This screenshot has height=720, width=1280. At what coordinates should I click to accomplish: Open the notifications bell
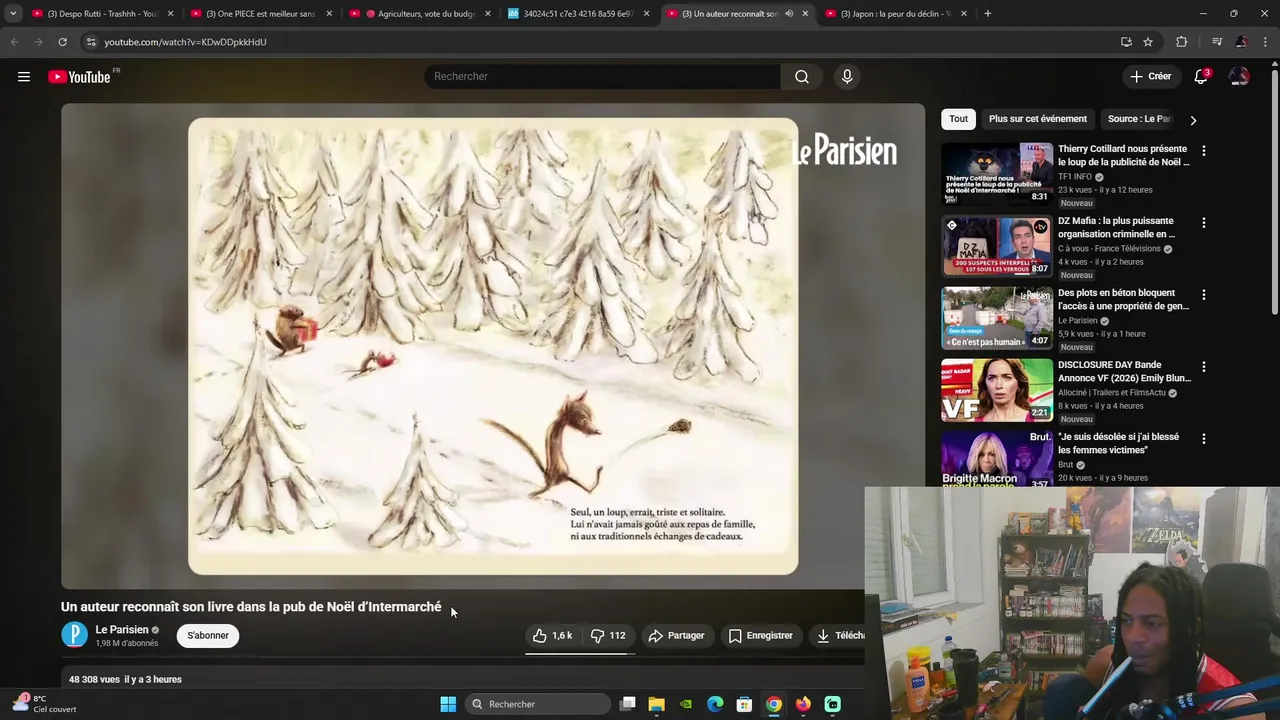click(1201, 77)
